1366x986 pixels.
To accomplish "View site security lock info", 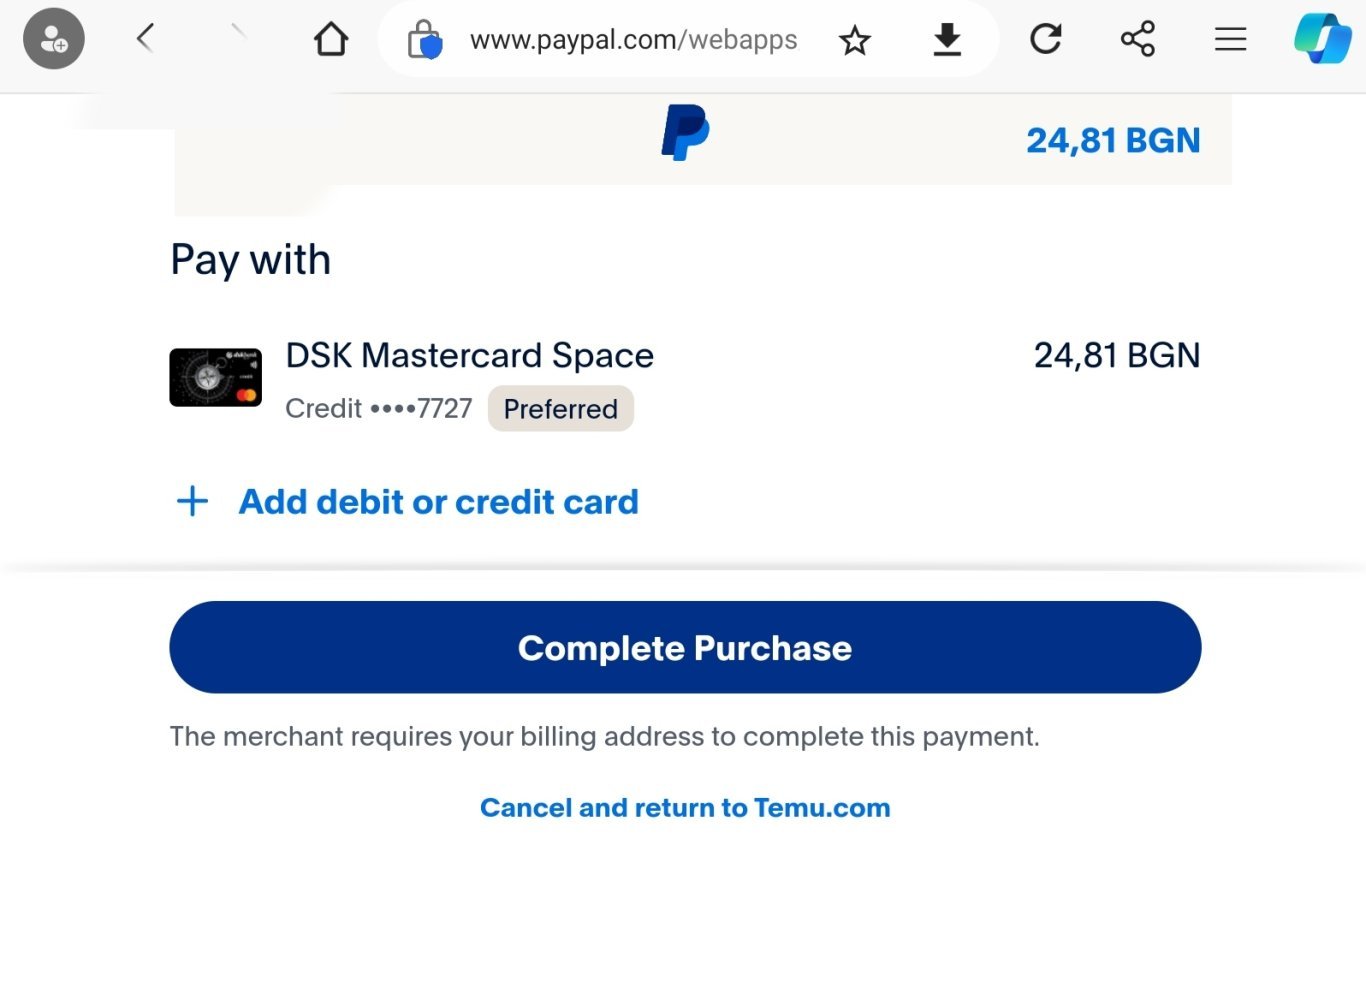I will pyautogui.click(x=425, y=40).
